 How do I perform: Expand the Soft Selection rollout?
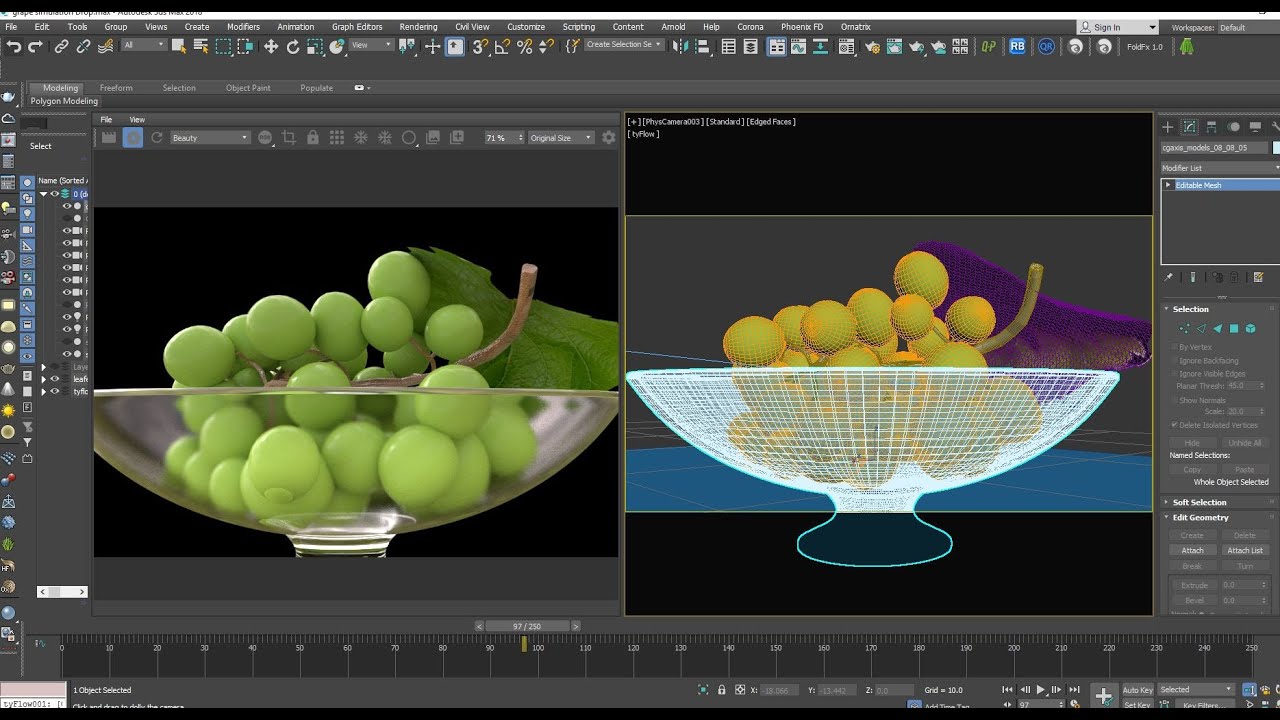[x=1199, y=502]
